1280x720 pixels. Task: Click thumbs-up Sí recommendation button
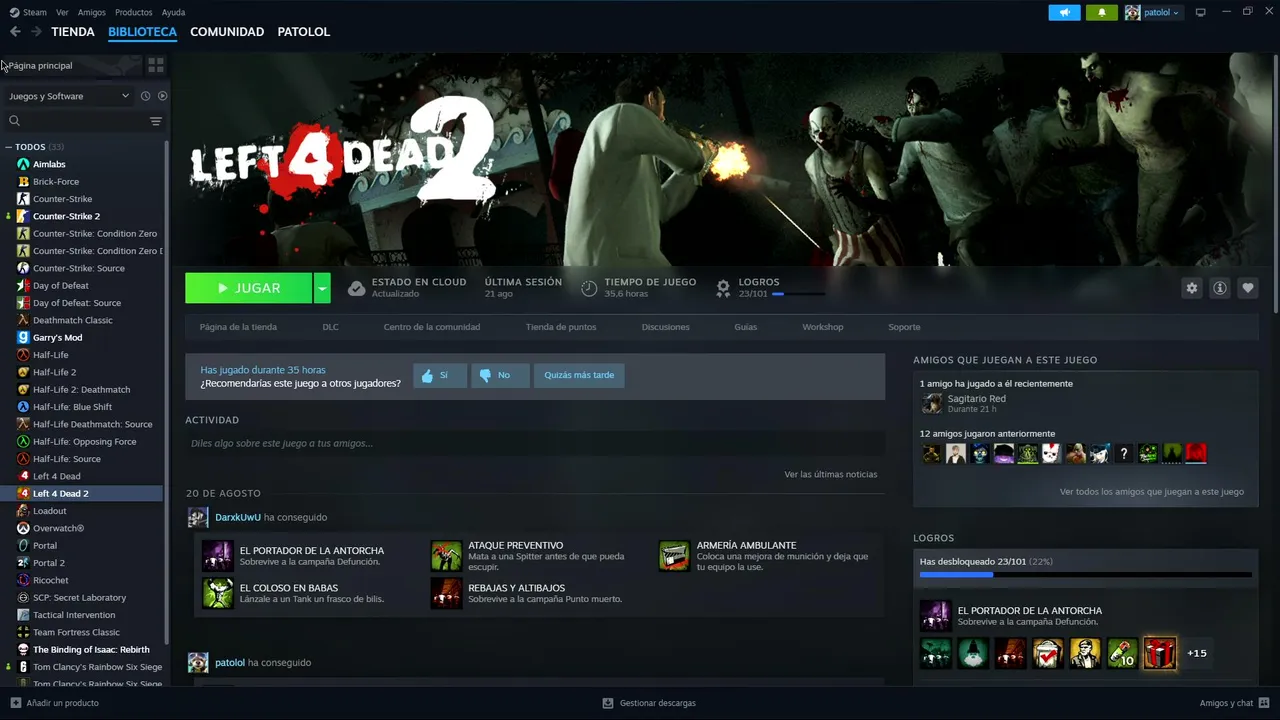(439, 375)
